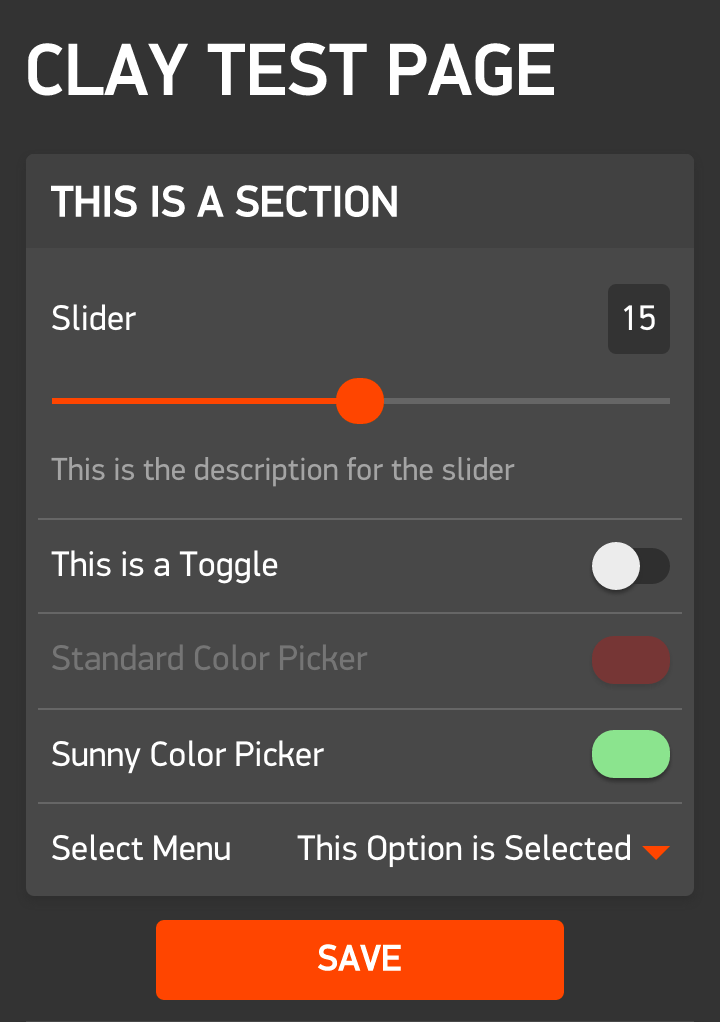Click the slider description text
720x1022 pixels.
pos(283,469)
